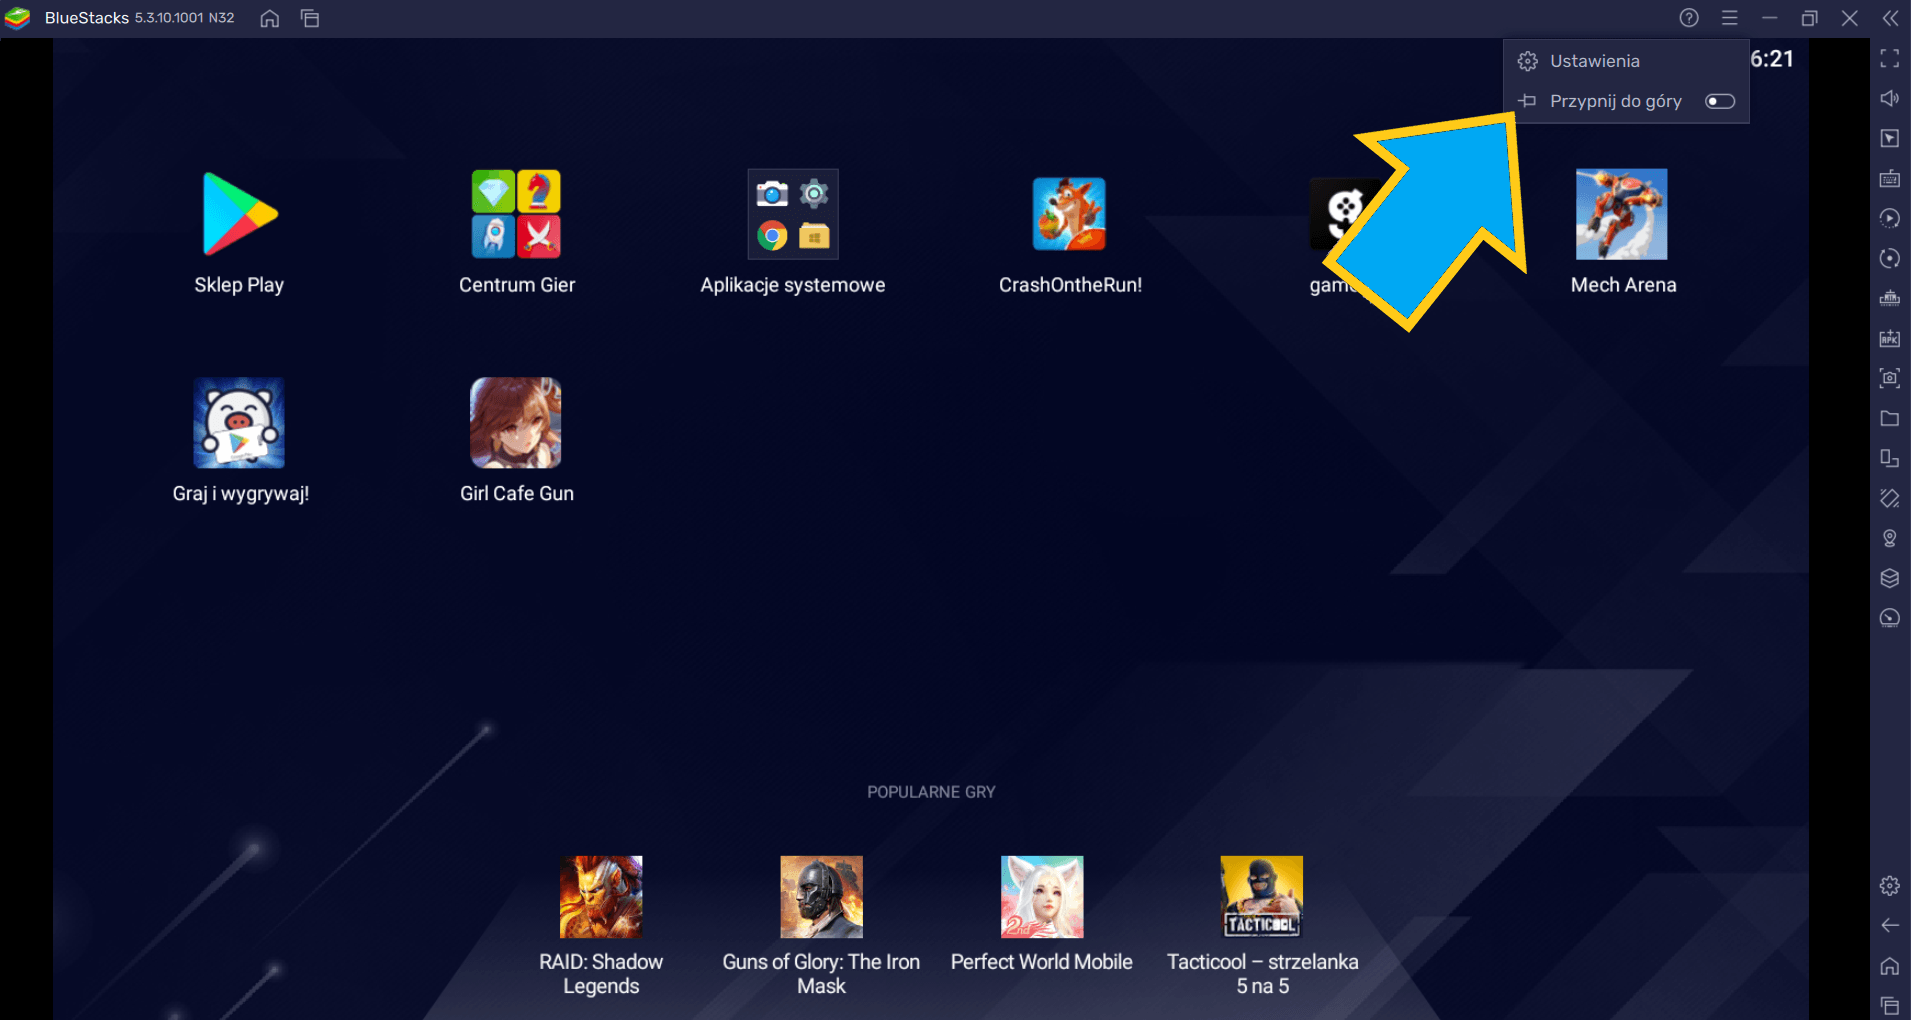
Task: Open Aplikacje systemowe folder
Action: pyautogui.click(x=793, y=214)
